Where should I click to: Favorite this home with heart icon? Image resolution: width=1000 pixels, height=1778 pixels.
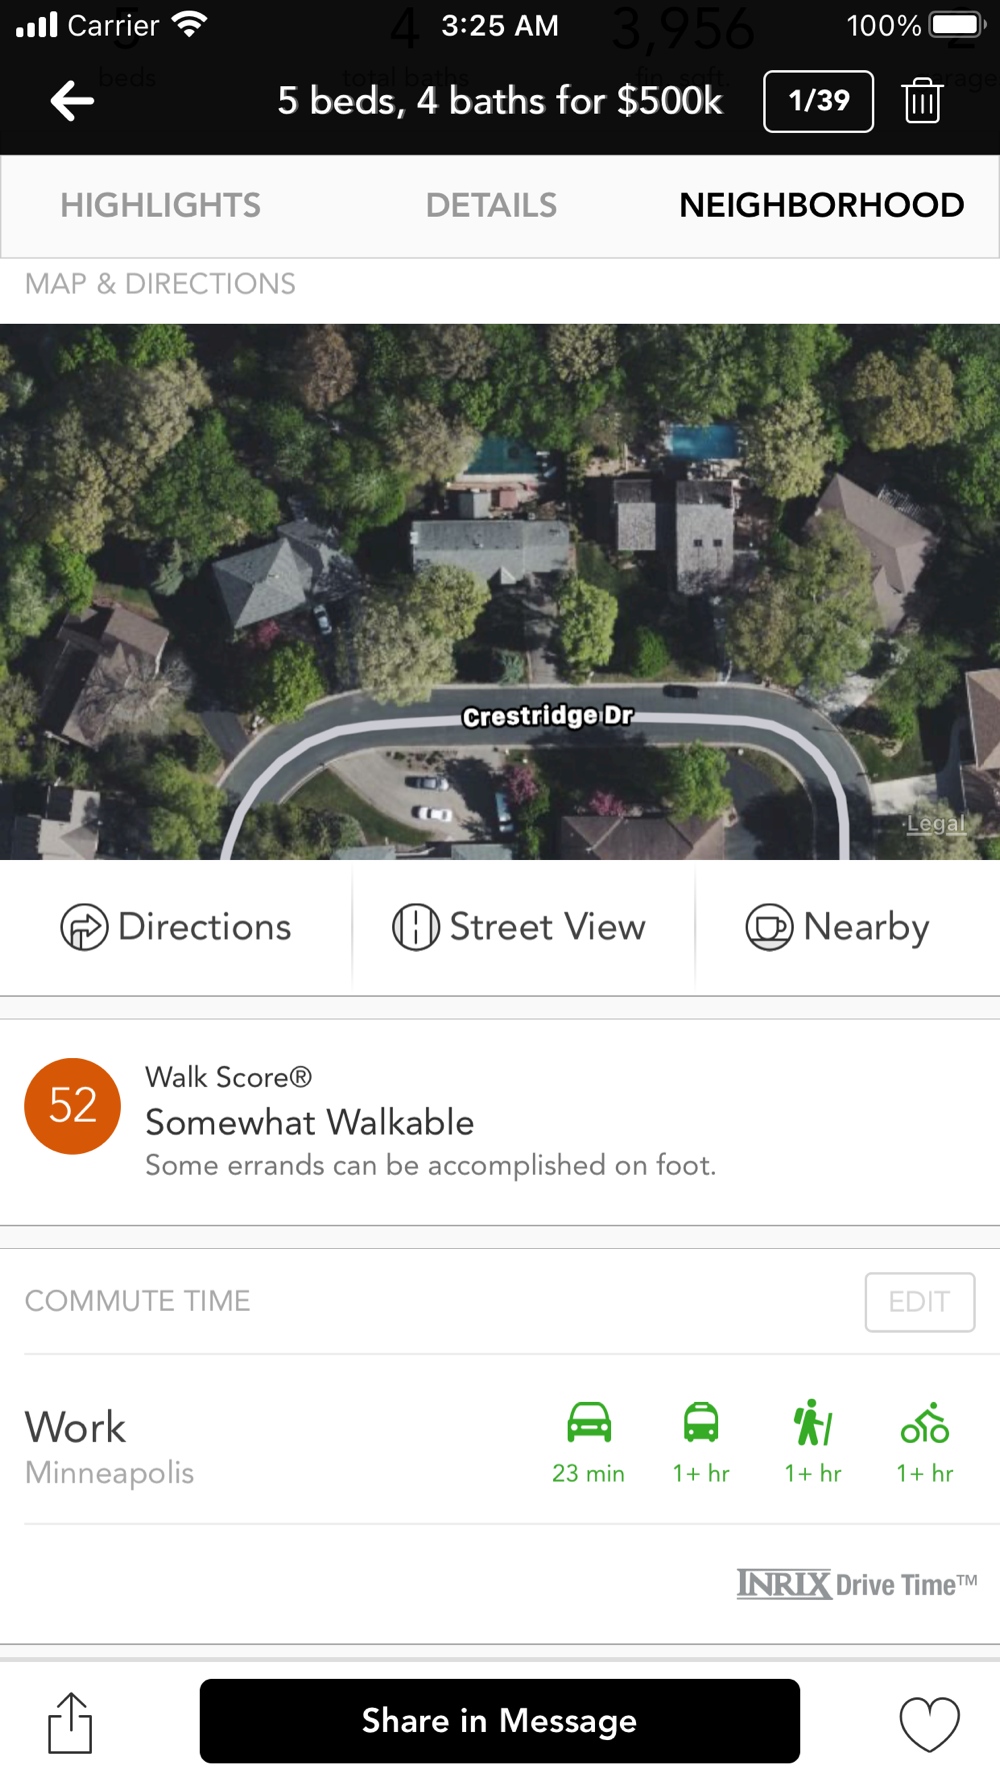pyautogui.click(x=929, y=1723)
